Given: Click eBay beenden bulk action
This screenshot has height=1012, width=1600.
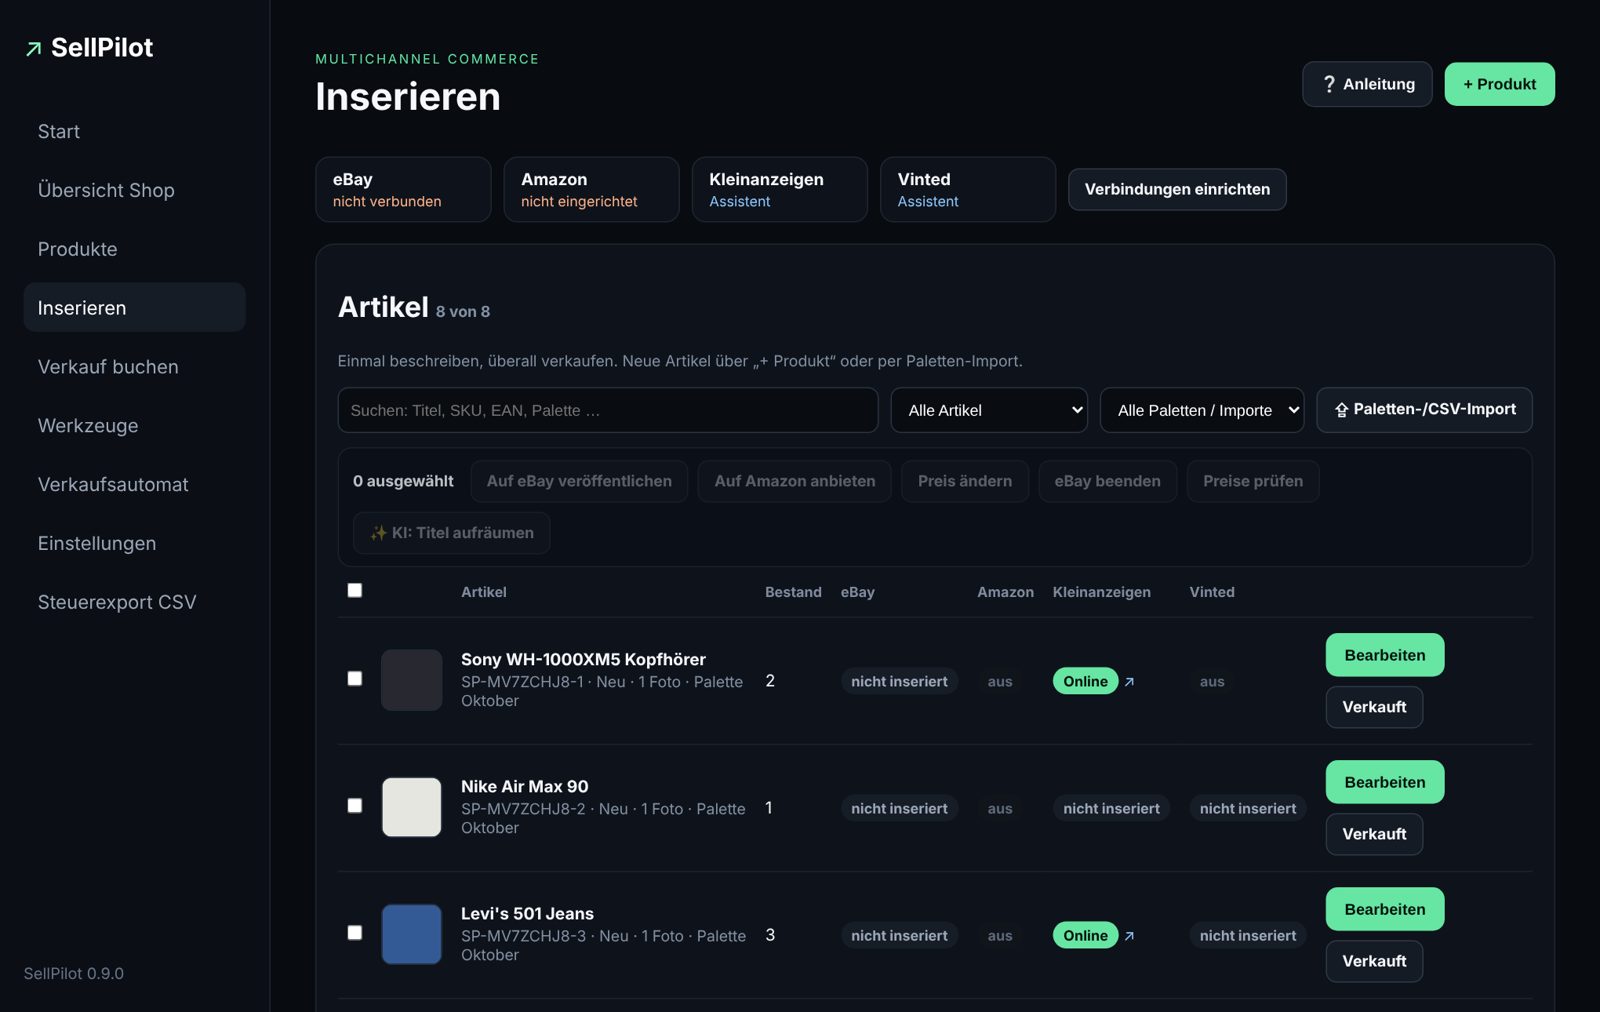Looking at the screenshot, I should click(x=1107, y=481).
